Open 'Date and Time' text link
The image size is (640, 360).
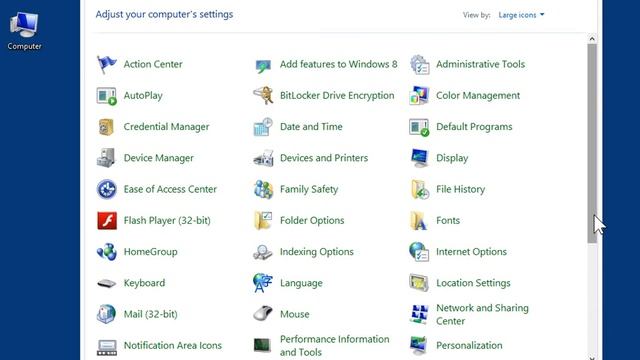click(311, 127)
